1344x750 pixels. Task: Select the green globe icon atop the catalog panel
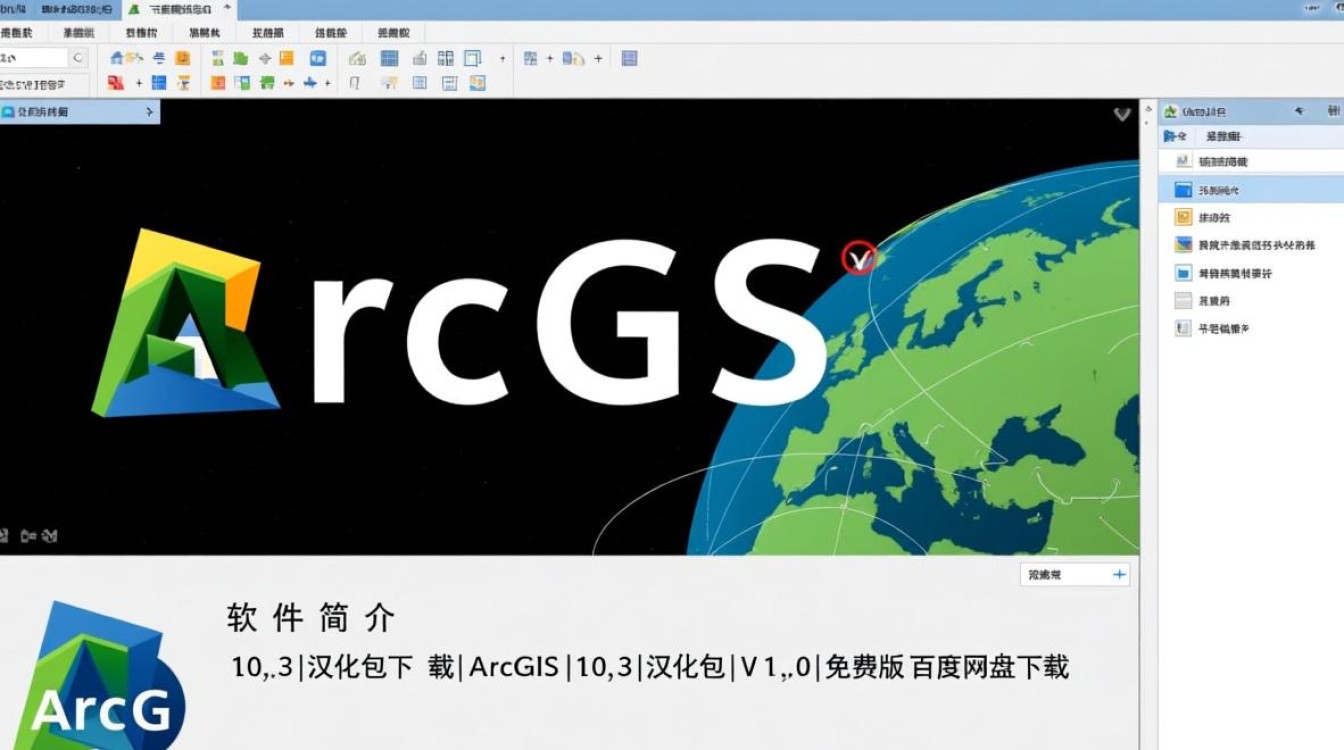1171,109
